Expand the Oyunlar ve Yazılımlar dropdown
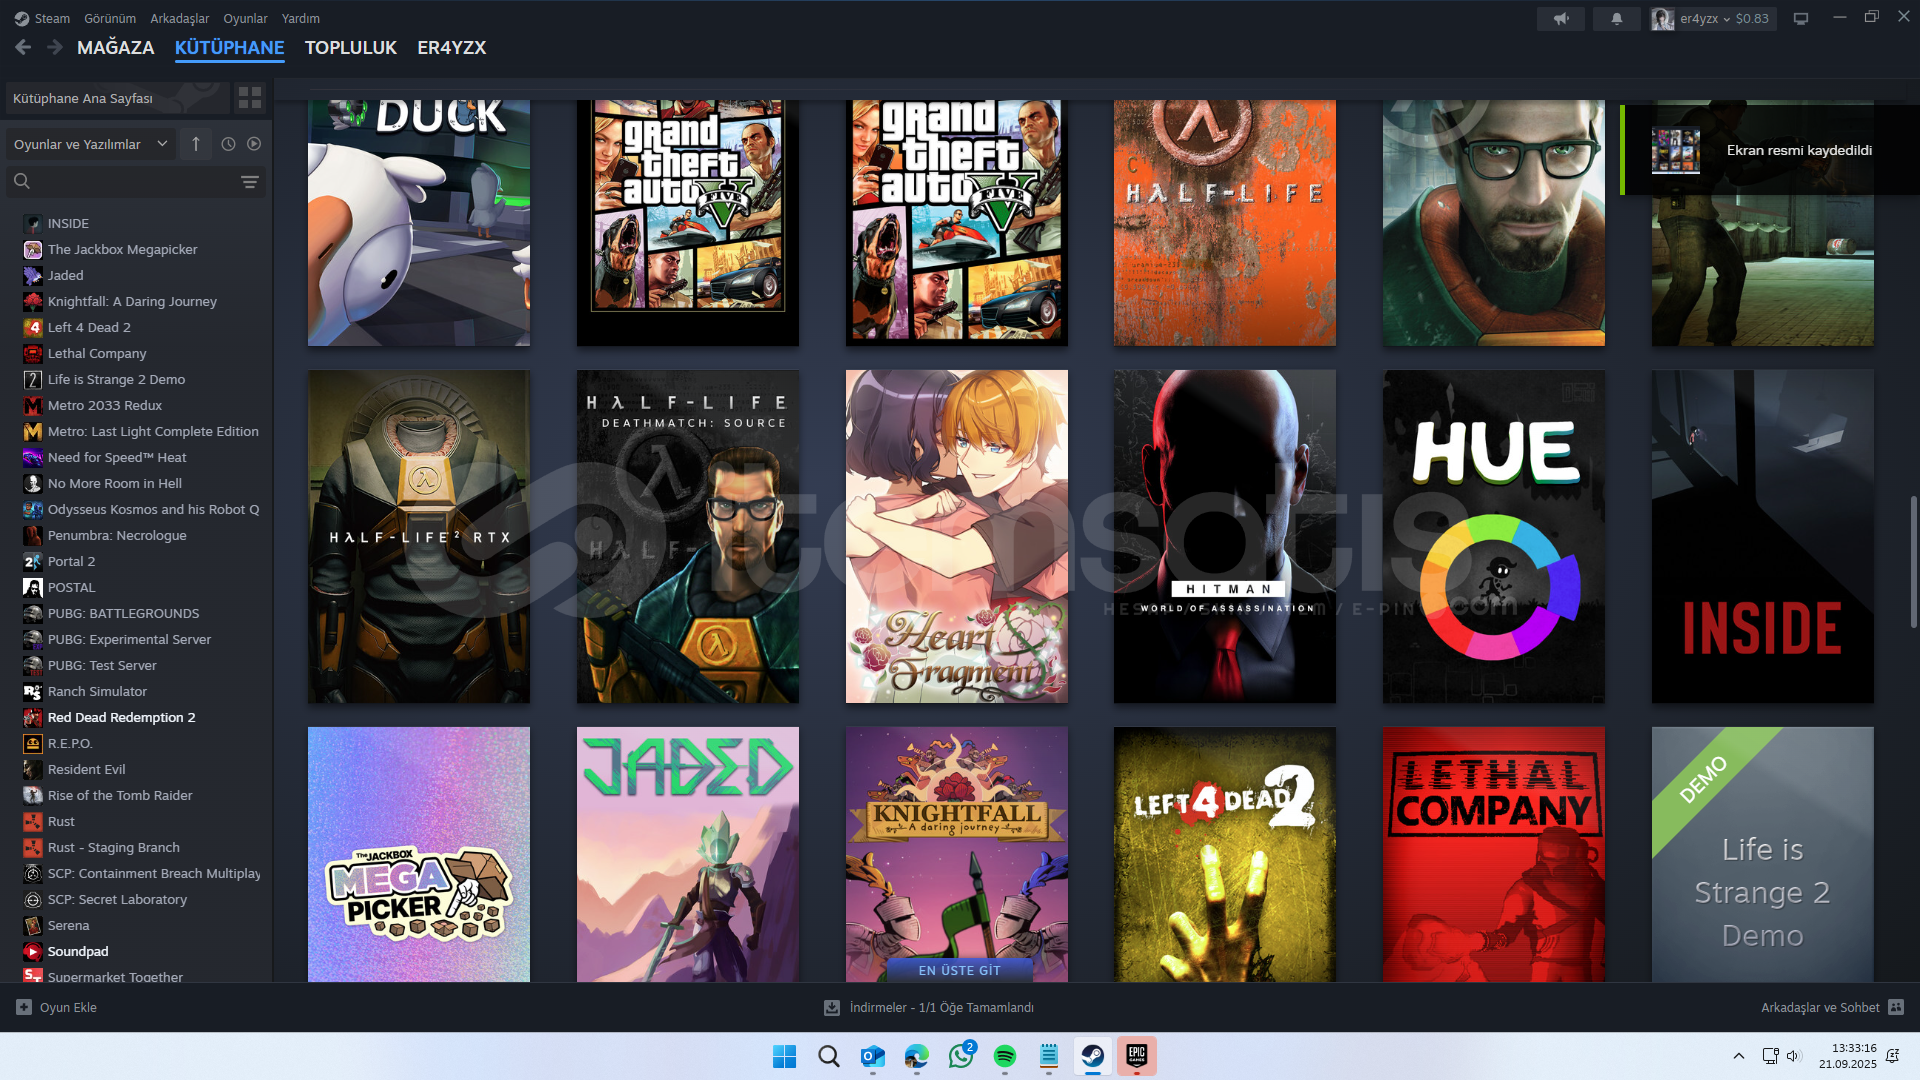 click(x=91, y=144)
